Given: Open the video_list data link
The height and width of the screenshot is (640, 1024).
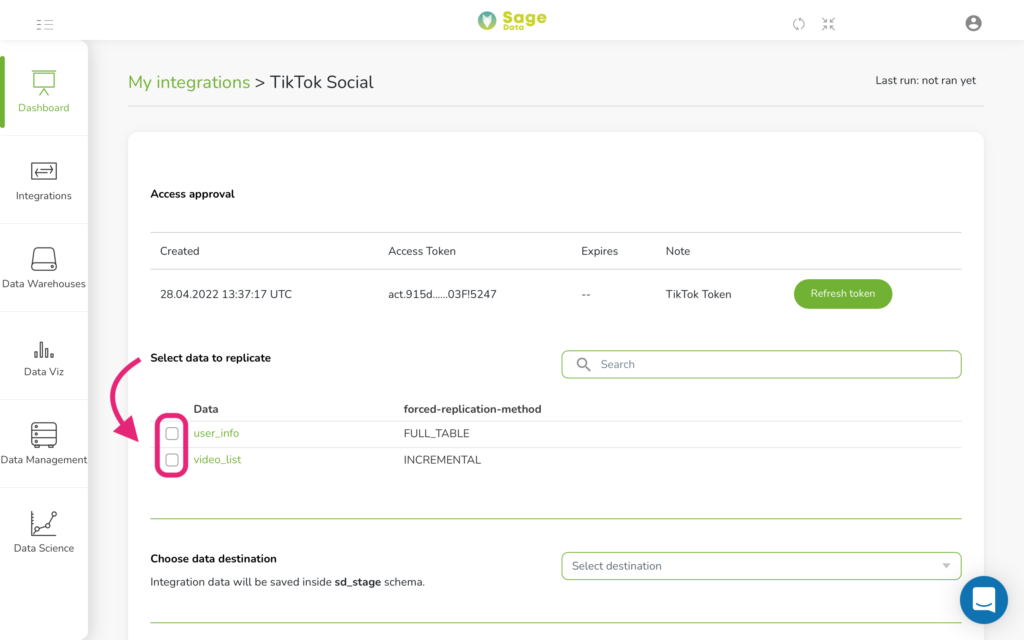Looking at the screenshot, I should [x=217, y=460].
